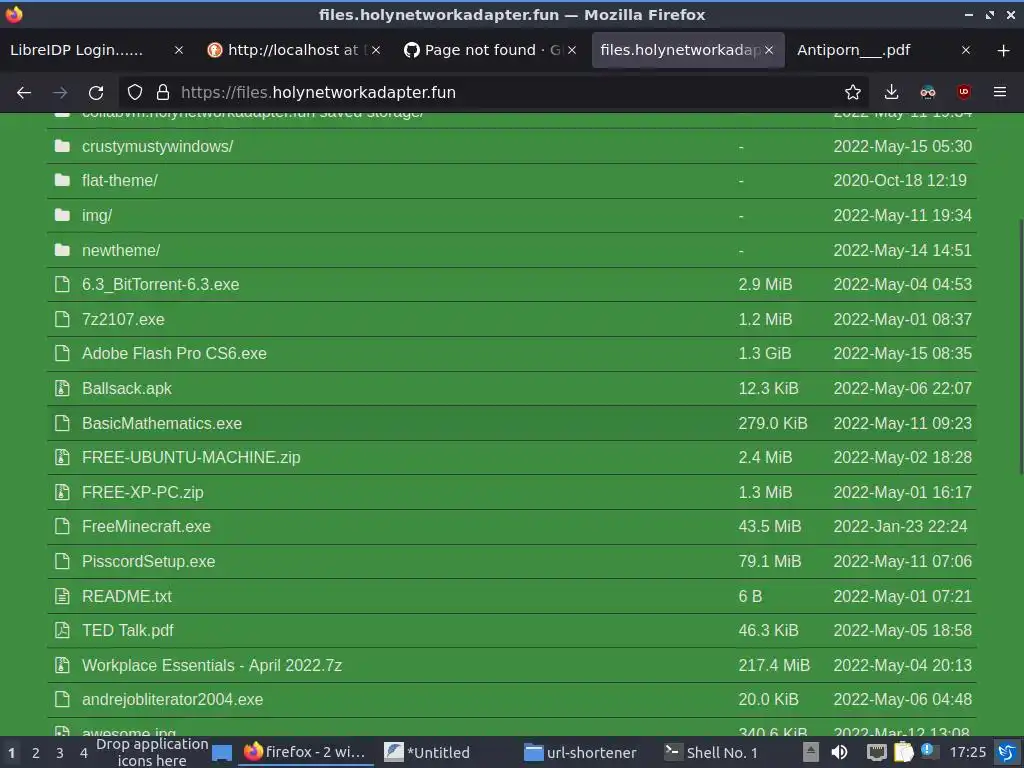Click file icon beside FreeMinecraft.exe
Image resolution: width=1024 pixels, height=768 pixels.
(x=62, y=526)
